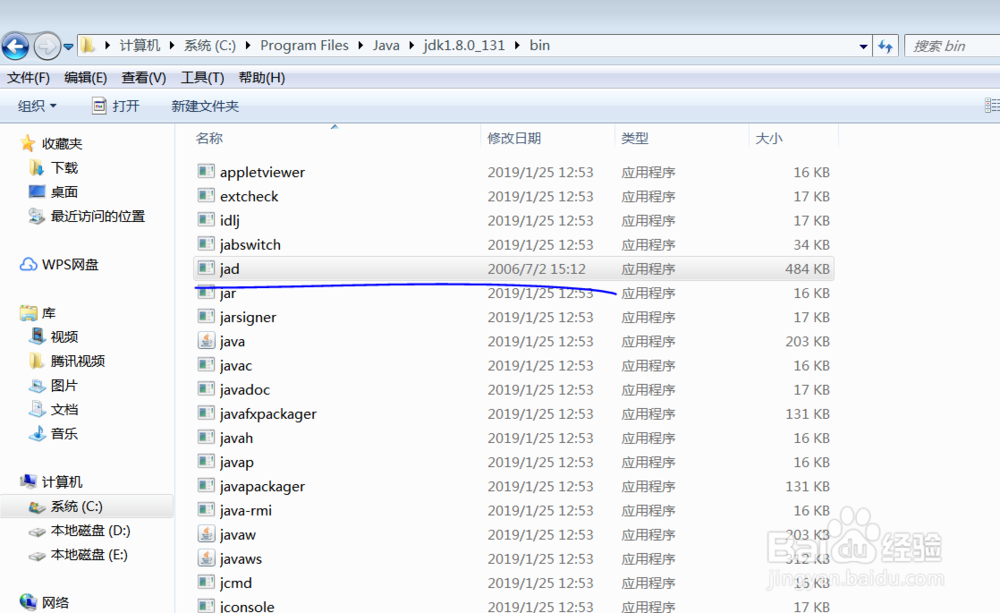
Task: Select the javapackager file icon
Action: tap(206, 485)
